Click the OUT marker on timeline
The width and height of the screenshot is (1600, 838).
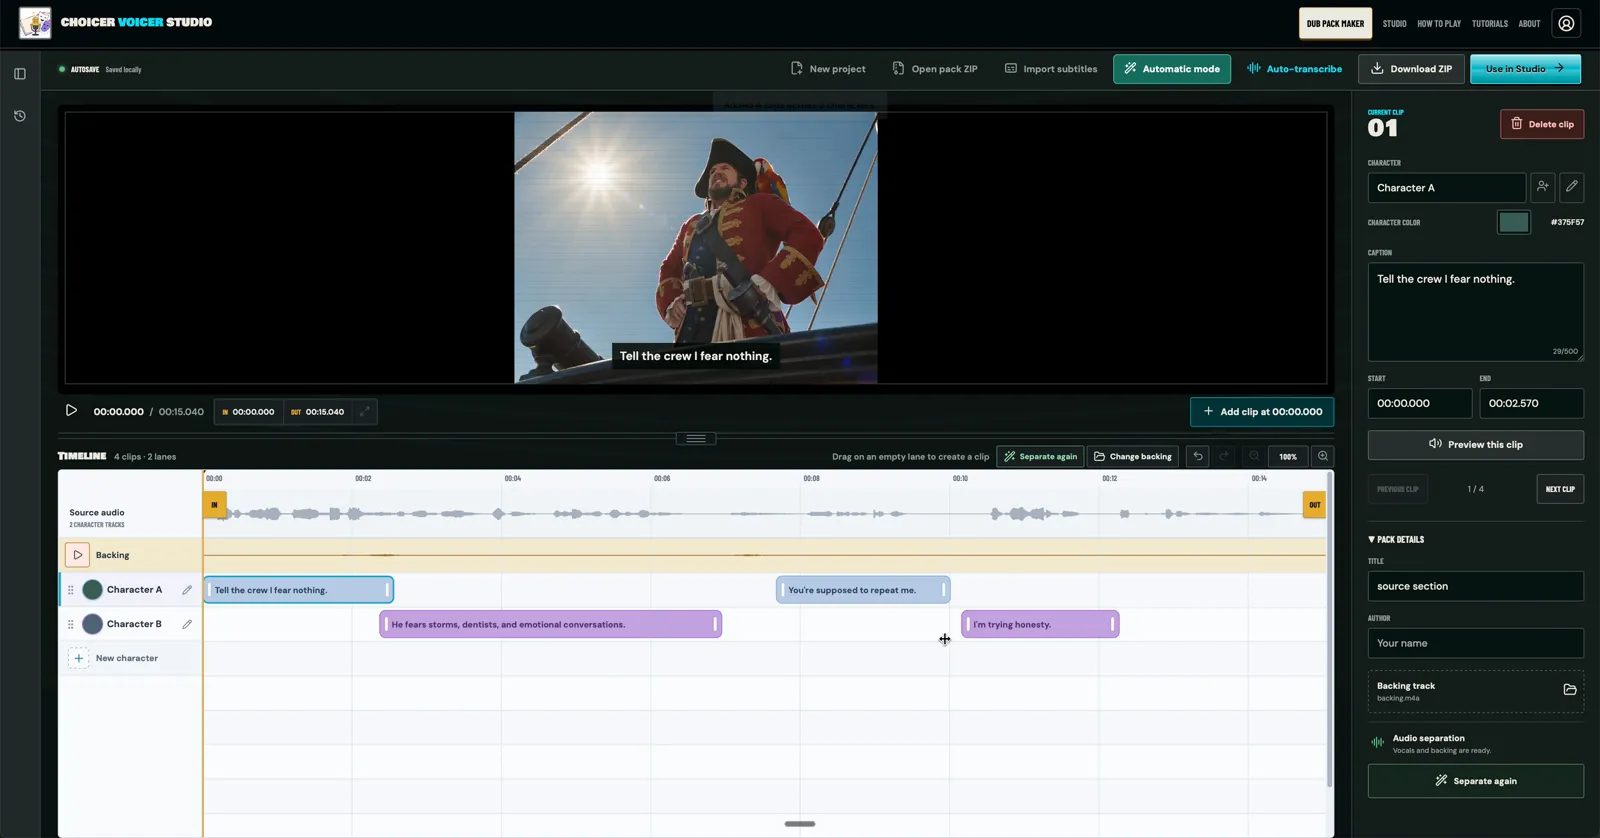coord(1314,505)
